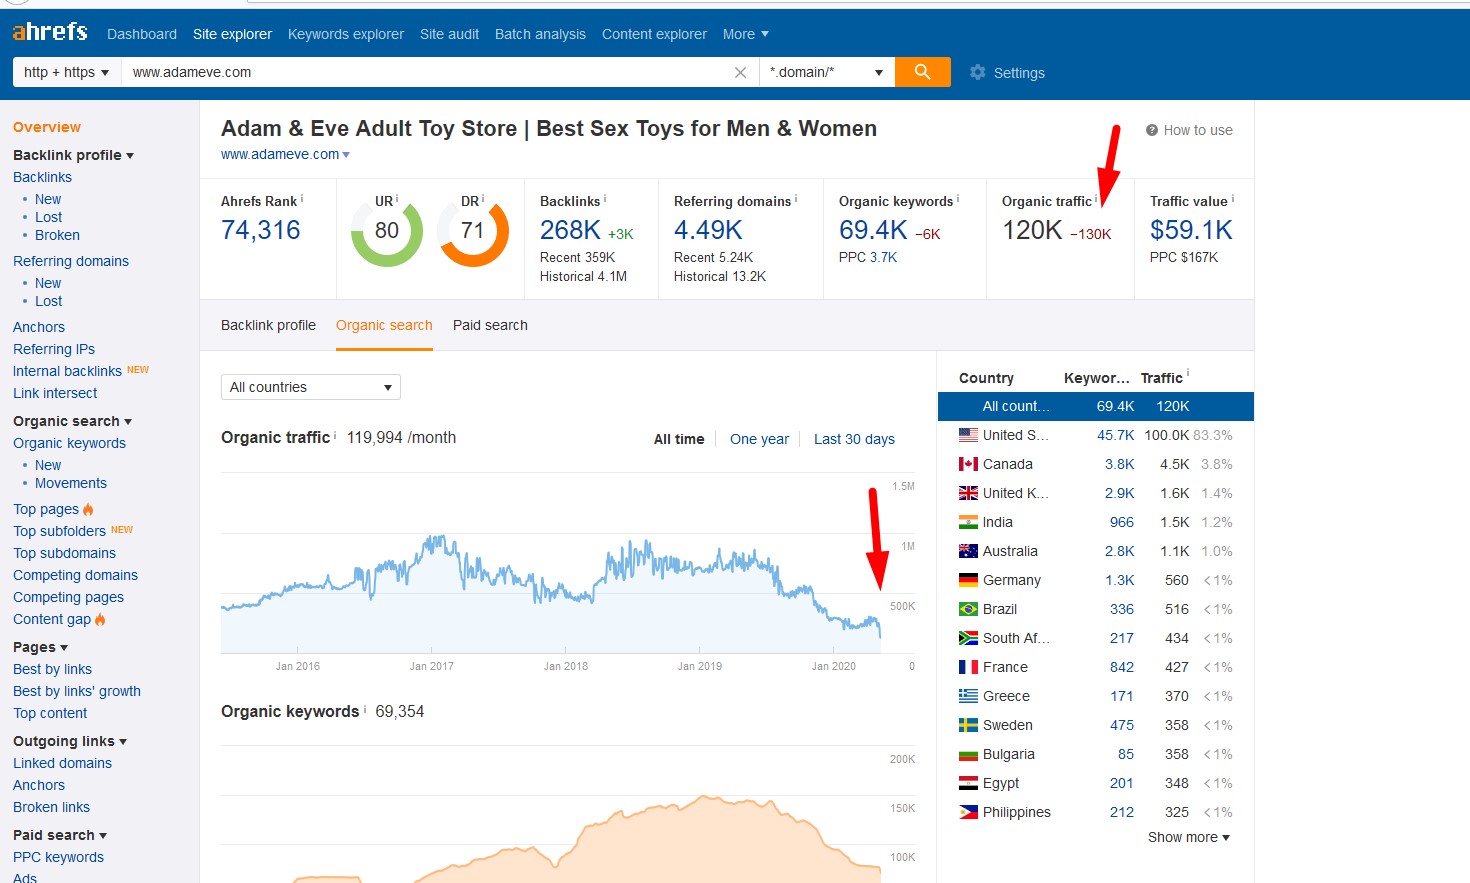
Task: Click the France flag icon
Action: pyautogui.click(x=968, y=667)
